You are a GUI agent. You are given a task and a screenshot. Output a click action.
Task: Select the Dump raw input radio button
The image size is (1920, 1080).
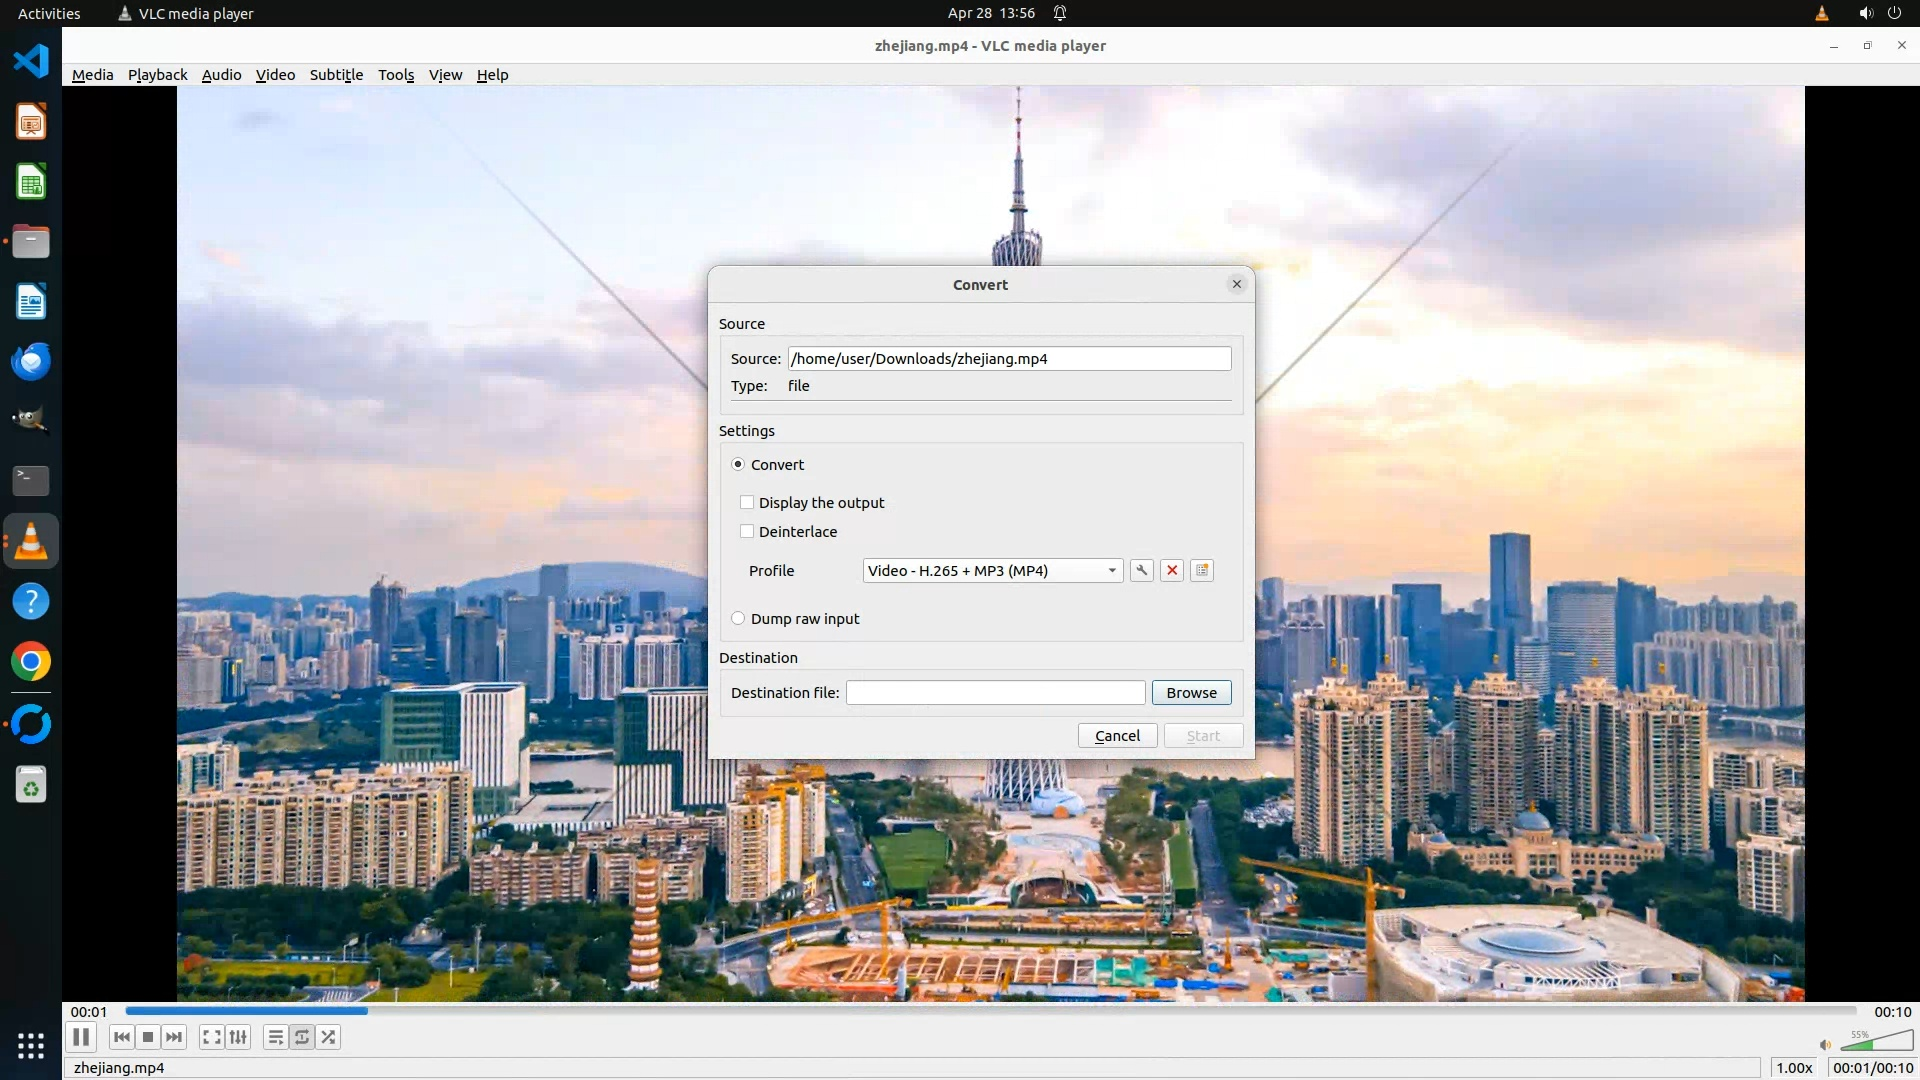(738, 618)
